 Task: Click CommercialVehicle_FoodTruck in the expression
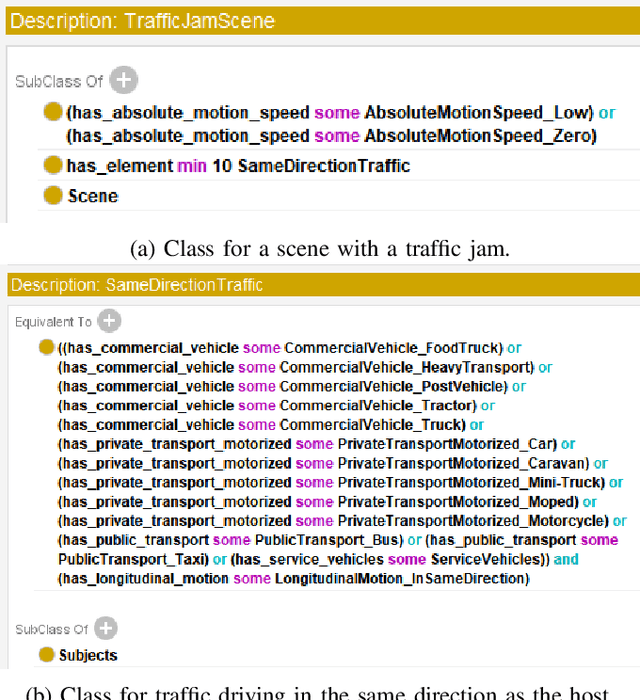392,348
